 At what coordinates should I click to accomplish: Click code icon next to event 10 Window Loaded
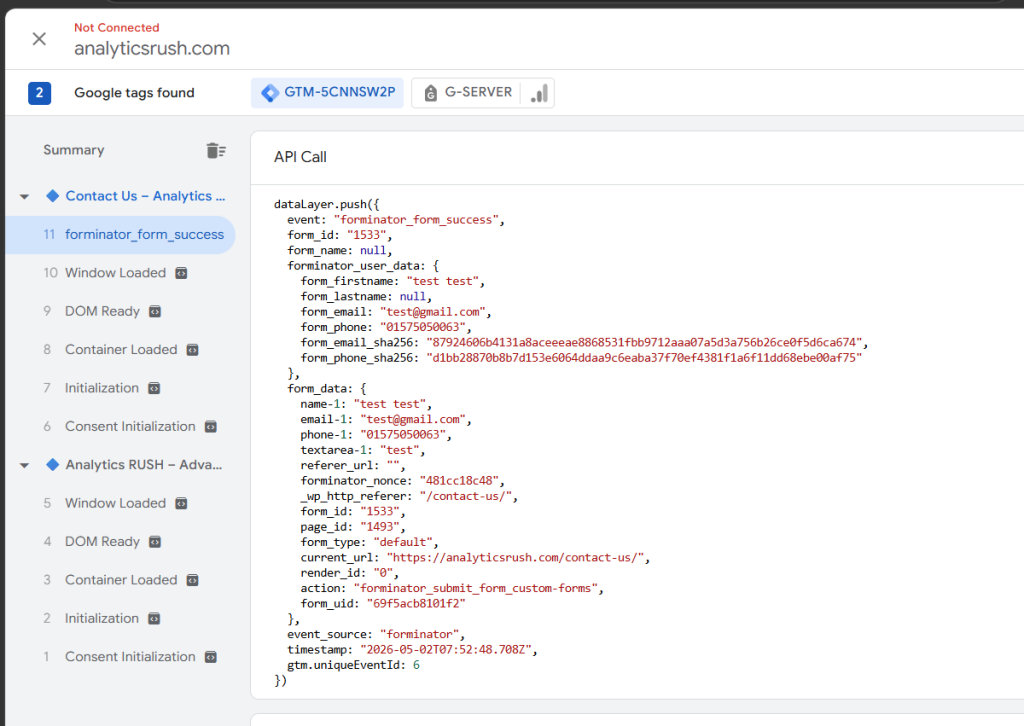pyautogui.click(x=182, y=273)
